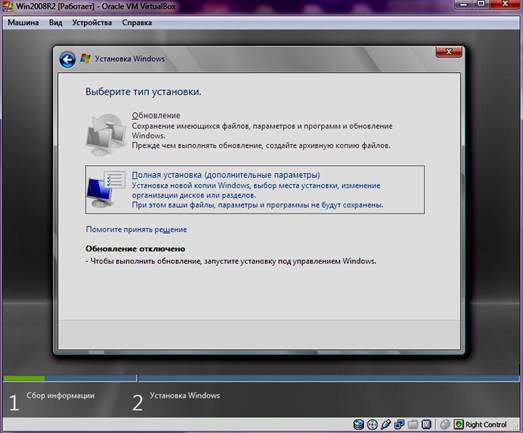
Task: Click the Помогите принять решение link
Action: tap(136, 230)
